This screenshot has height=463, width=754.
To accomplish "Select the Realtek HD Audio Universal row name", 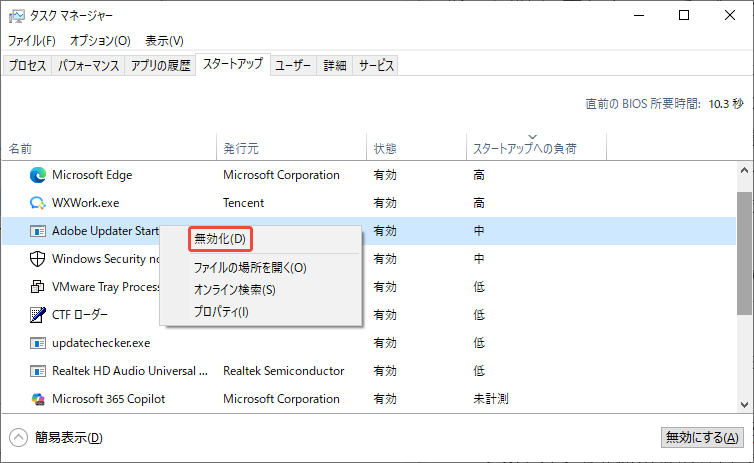I will 130,371.
